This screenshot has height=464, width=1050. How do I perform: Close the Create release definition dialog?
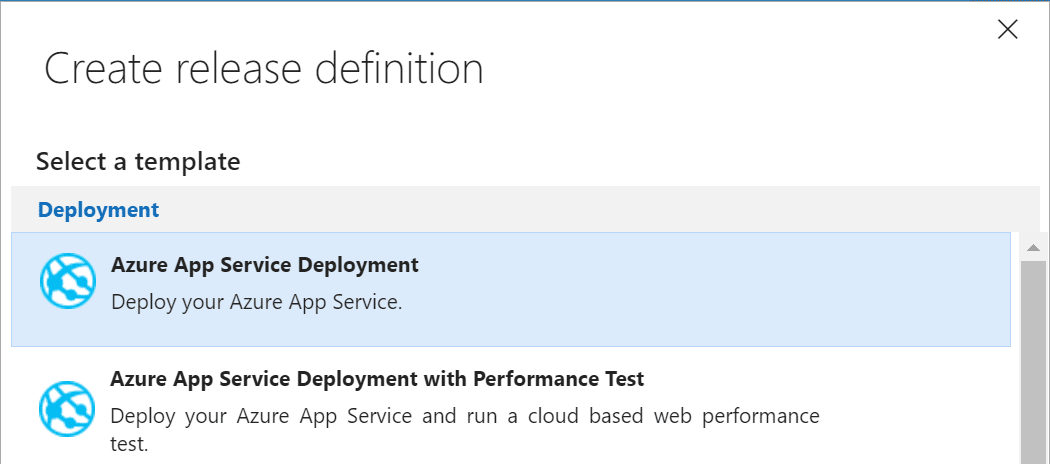pyautogui.click(x=1007, y=29)
